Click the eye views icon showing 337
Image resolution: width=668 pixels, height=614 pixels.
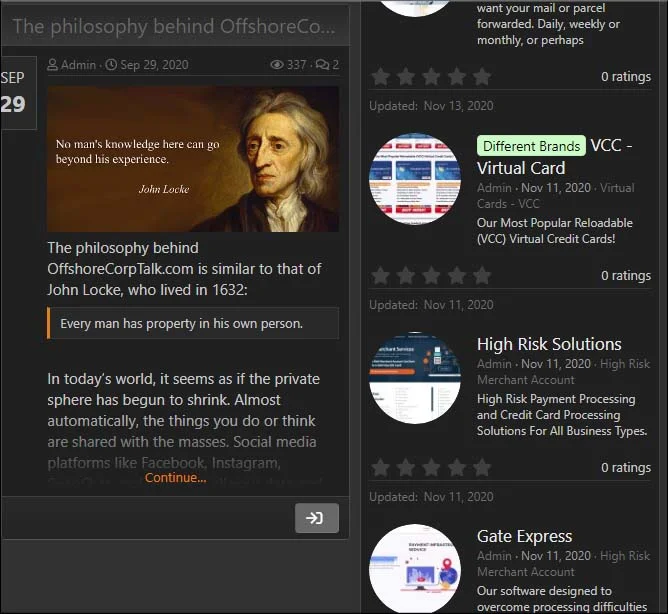pos(276,65)
